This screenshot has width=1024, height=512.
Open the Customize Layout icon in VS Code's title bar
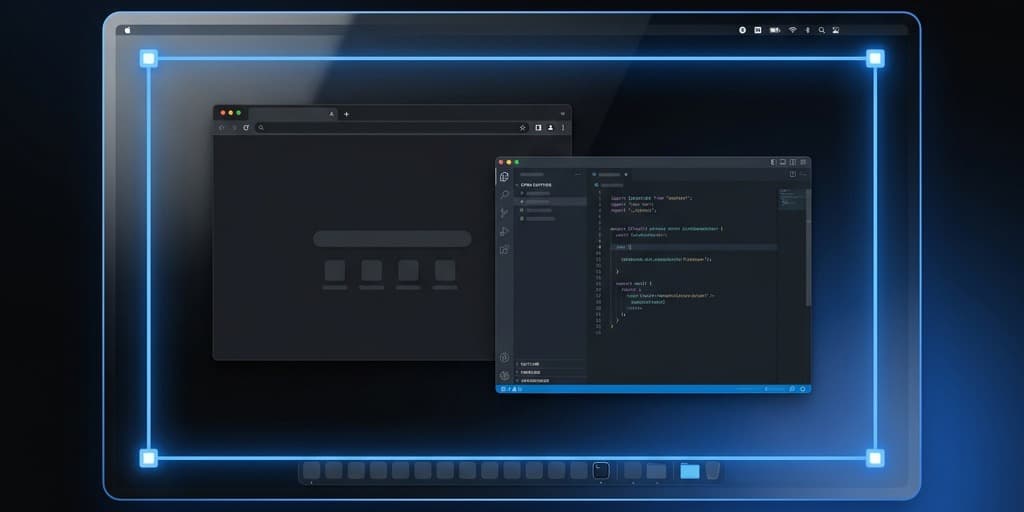[802, 162]
